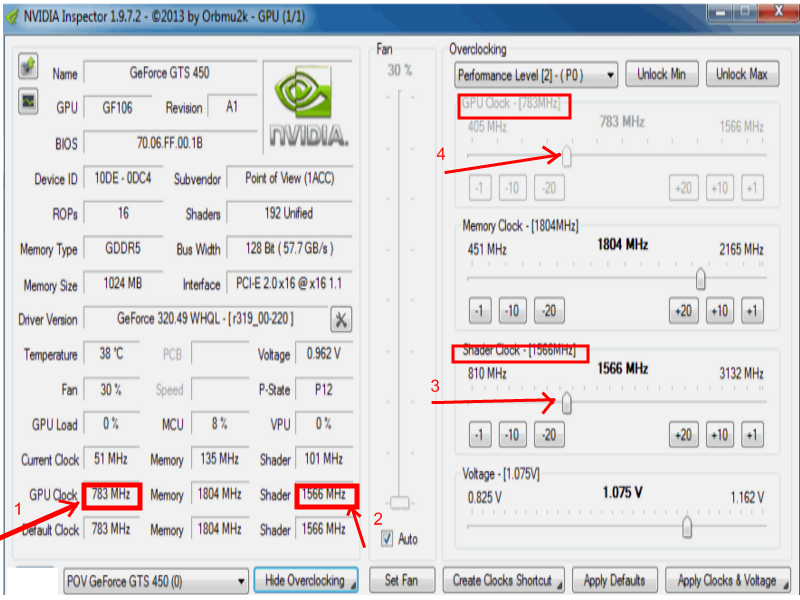Click the Default Clock row's 783 MHz value
This screenshot has height=600, width=800.
tap(111, 529)
